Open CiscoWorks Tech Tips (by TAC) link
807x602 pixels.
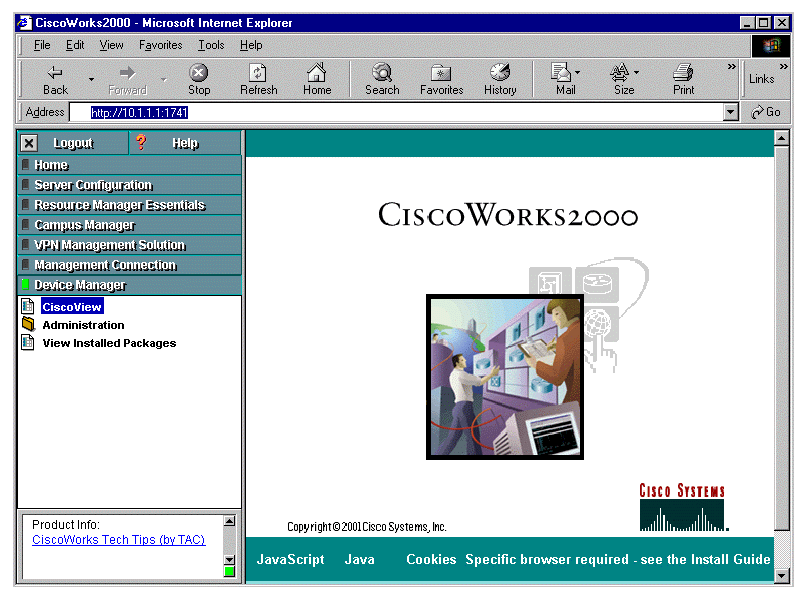pyautogui.click(x=118, y=540)
